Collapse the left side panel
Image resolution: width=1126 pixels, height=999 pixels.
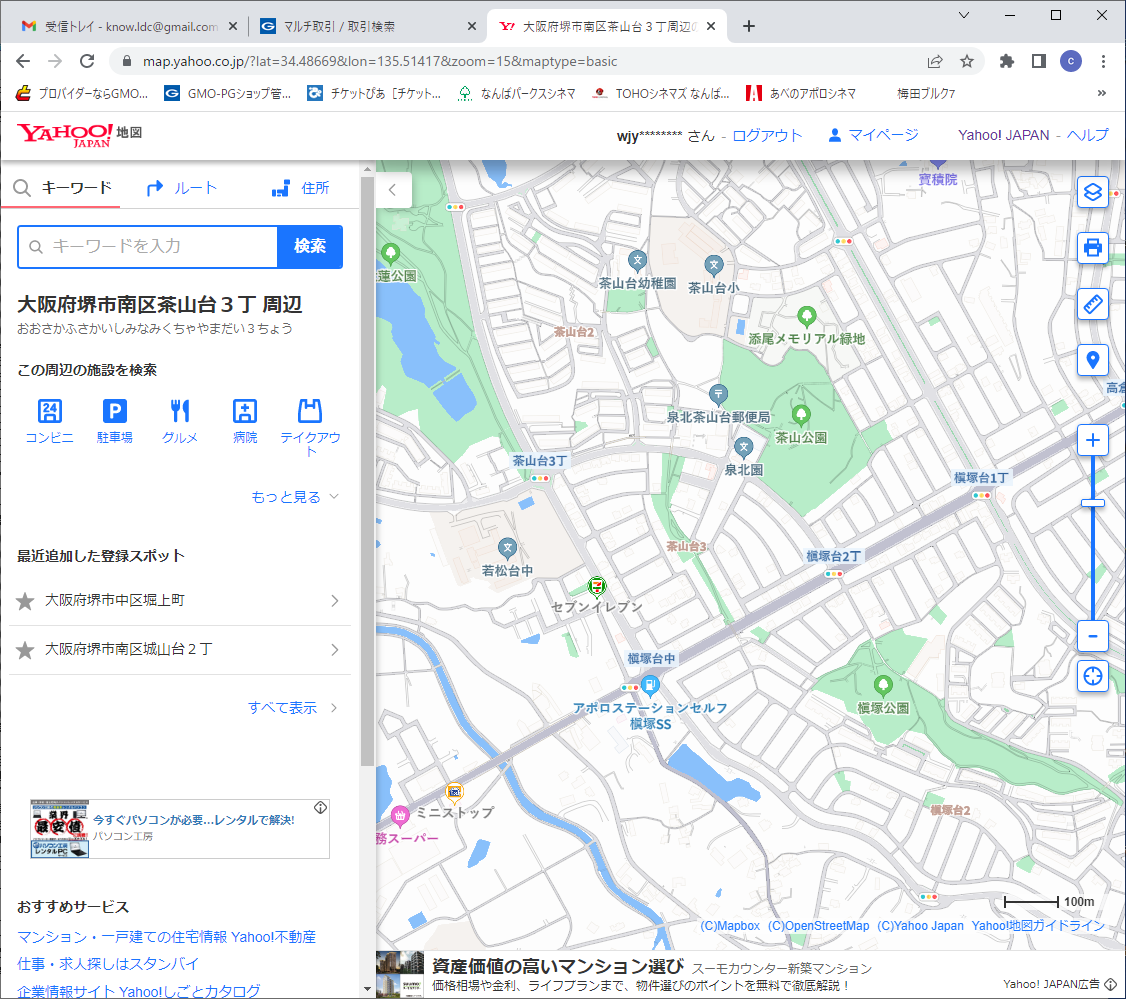[x=393, y=189]
